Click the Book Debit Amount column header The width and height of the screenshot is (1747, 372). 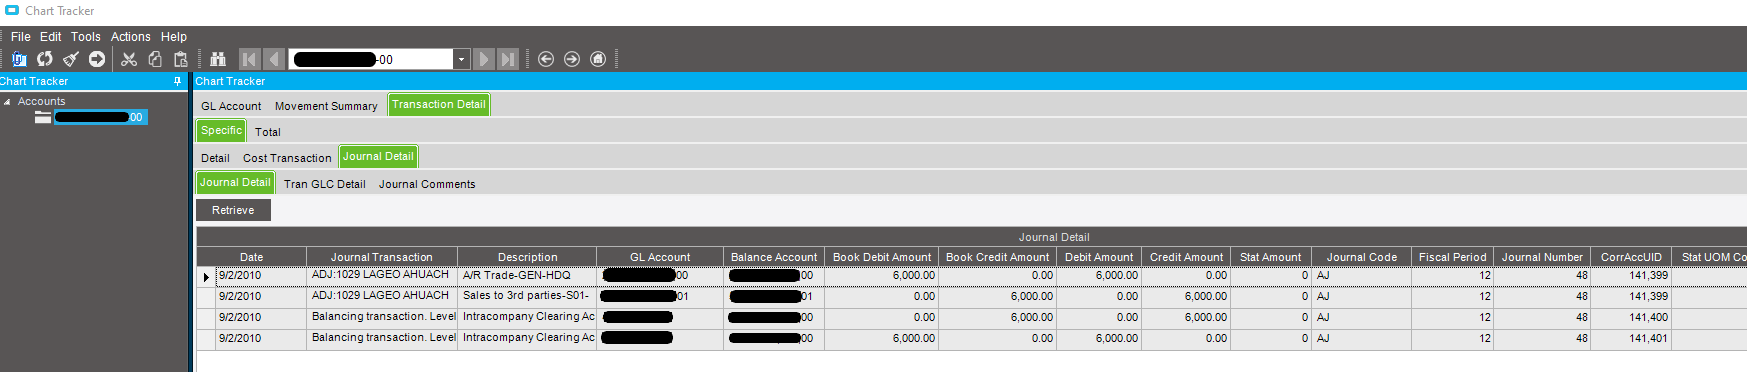(882, 257)
